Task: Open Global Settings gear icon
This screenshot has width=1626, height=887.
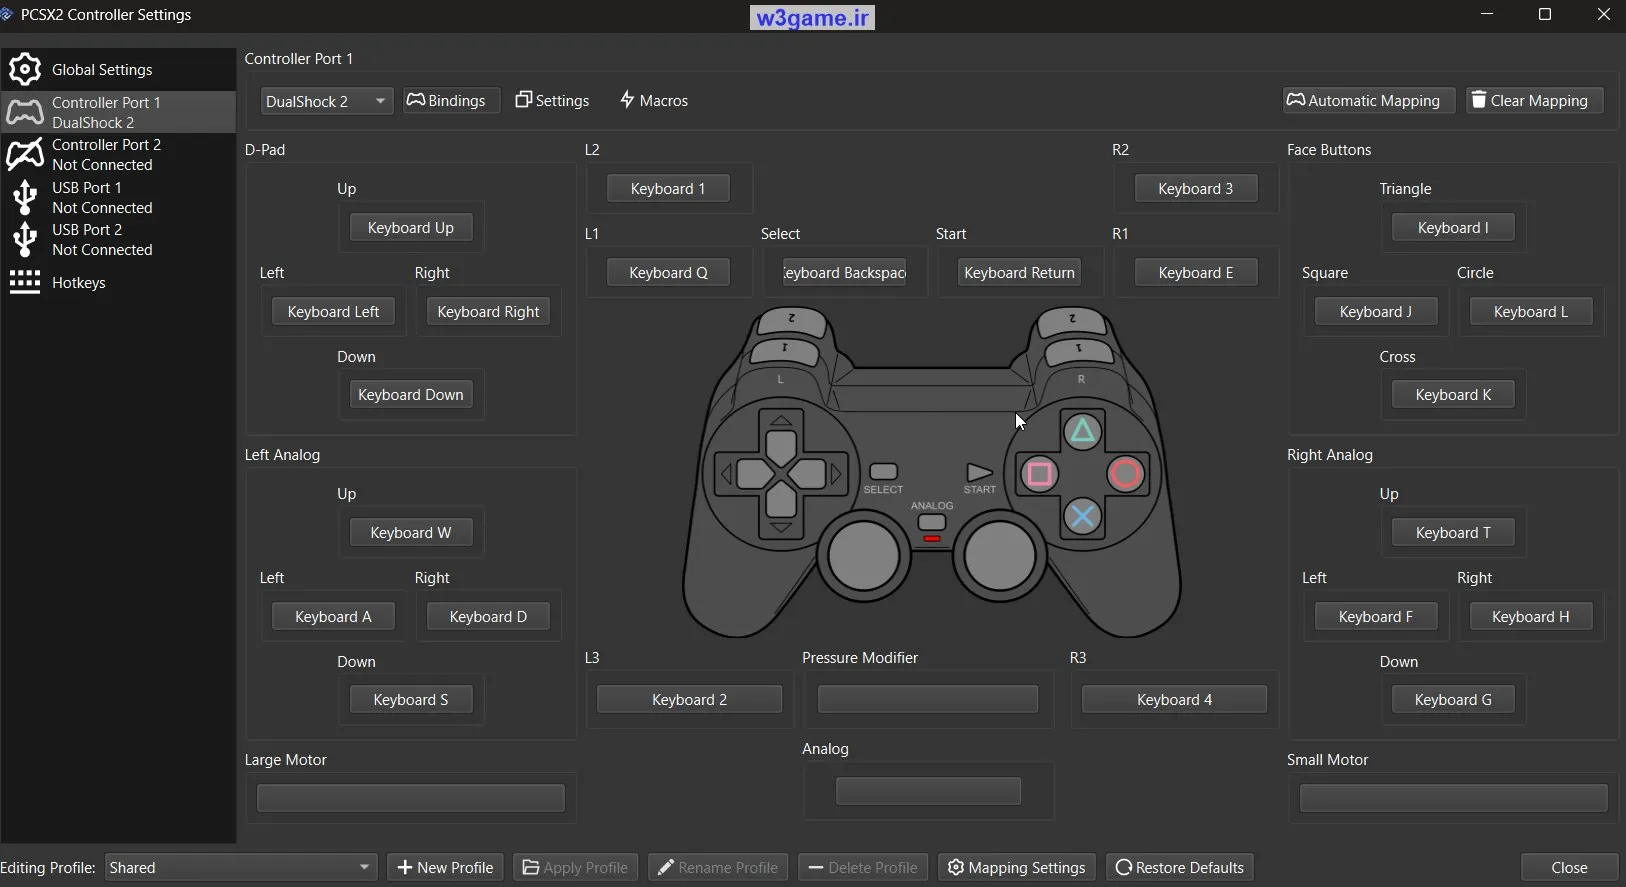Action: pos(25,69)
